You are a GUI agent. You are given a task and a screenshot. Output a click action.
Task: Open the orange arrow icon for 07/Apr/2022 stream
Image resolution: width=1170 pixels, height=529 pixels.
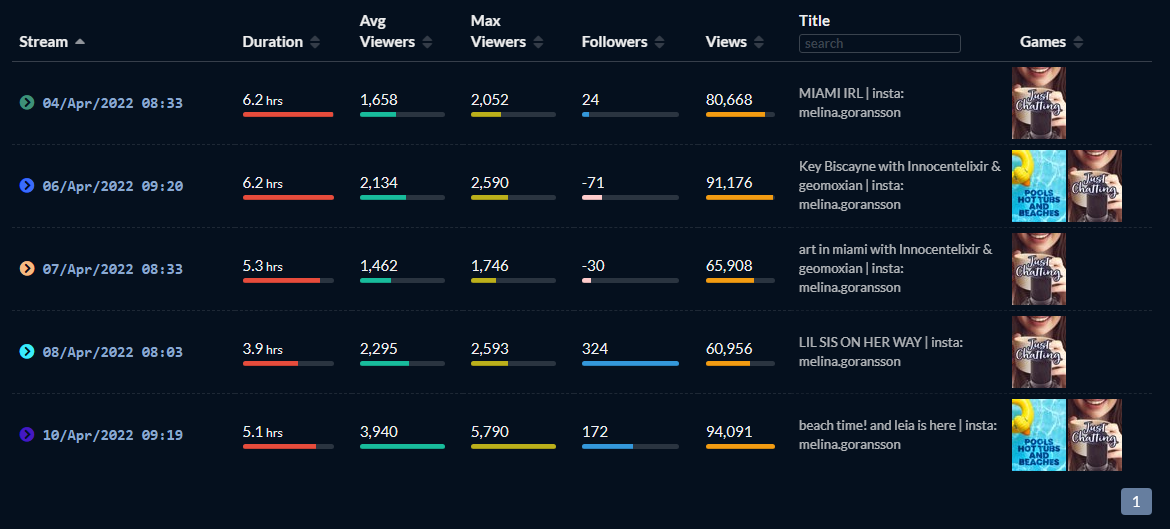coord(27,269)
